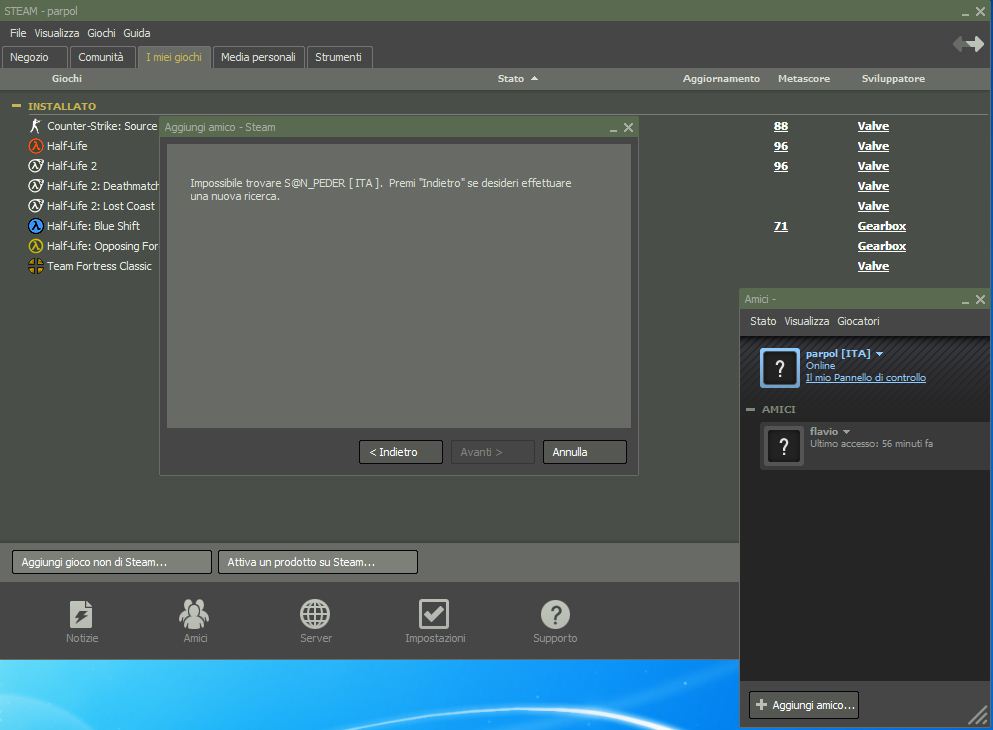Open the Guida menu
Viewport: 993px width, 730px height.
pyautogui.click(x=137, y=33)
